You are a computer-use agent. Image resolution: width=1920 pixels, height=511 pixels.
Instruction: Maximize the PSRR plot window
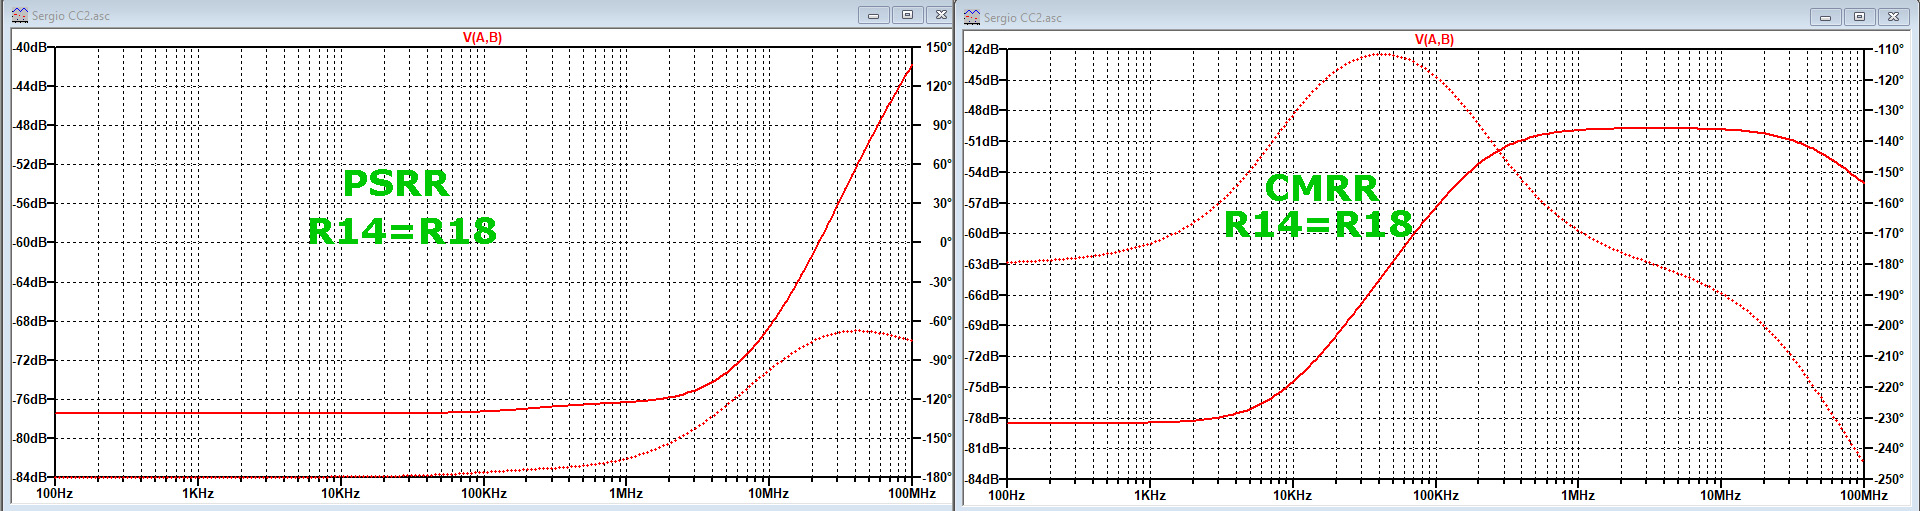click(x=907, y=15)
